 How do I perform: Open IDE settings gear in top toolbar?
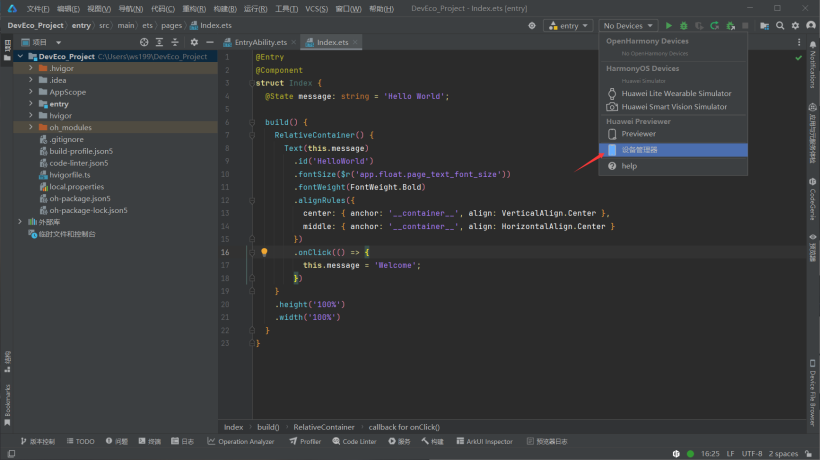pyautogui.click(x=795, y=26)
